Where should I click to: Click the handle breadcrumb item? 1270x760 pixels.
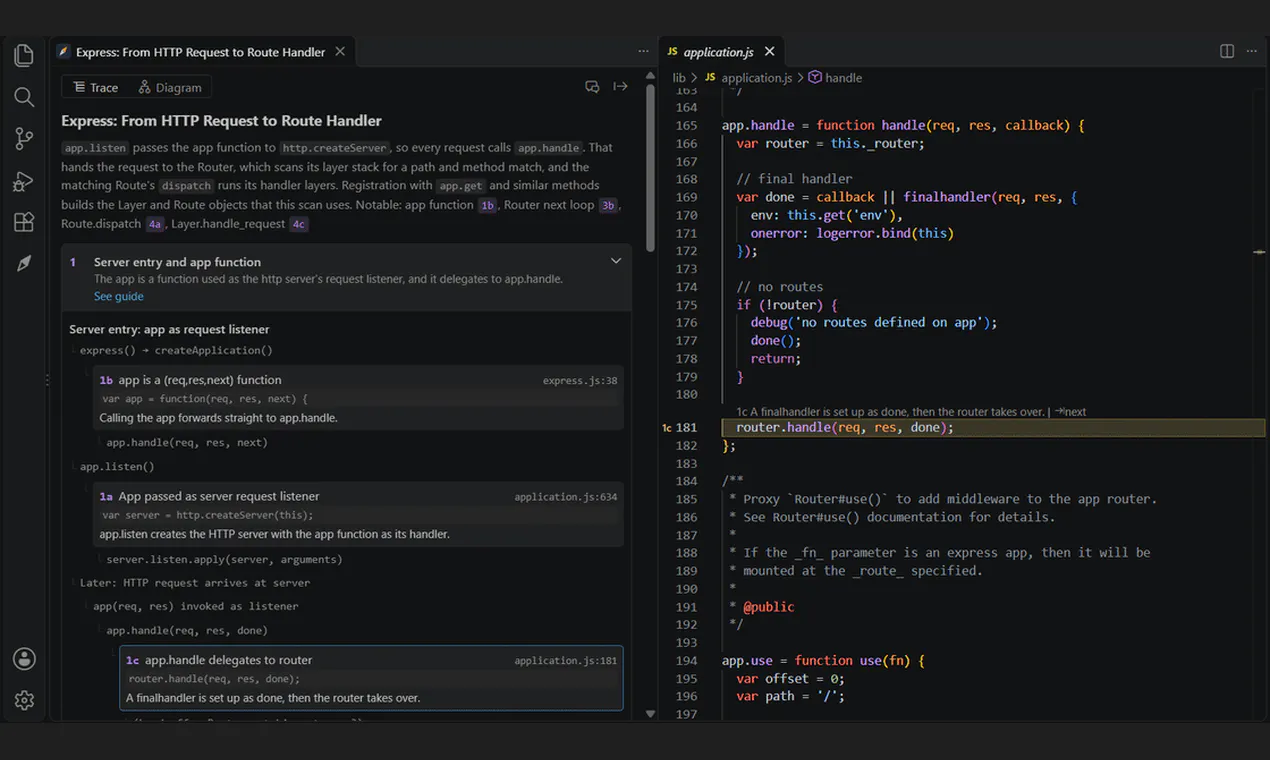[835, 77]
